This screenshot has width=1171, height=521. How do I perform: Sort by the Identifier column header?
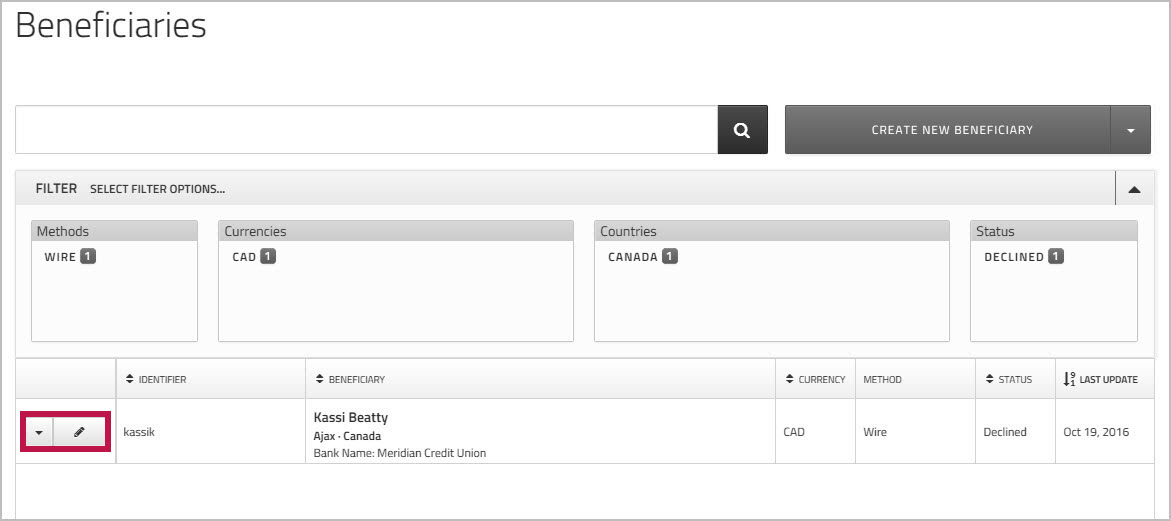point(161,380)
